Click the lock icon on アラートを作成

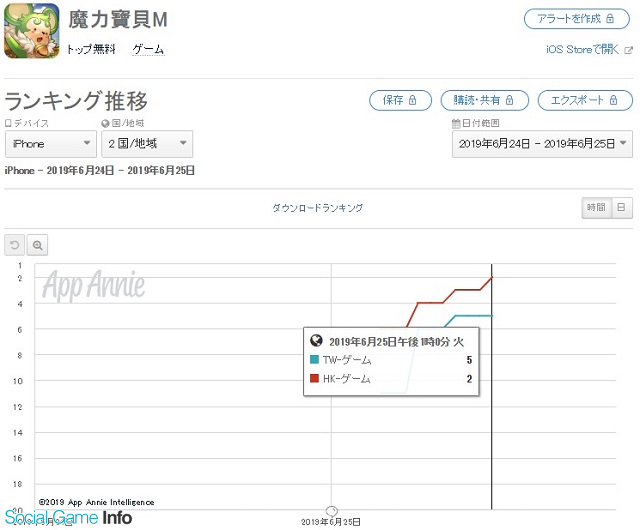(610, 18)
